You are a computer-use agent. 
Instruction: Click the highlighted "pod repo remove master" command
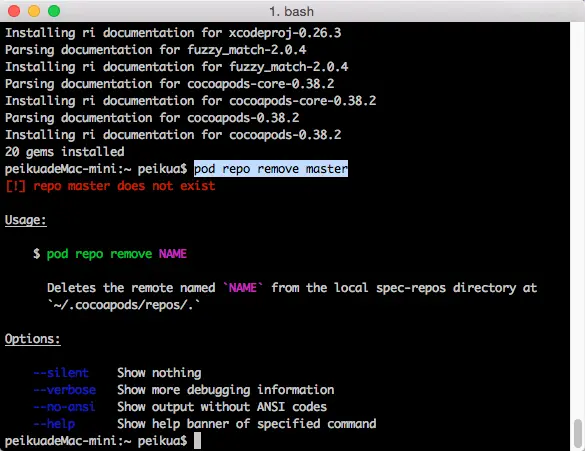tap(271, 169)
